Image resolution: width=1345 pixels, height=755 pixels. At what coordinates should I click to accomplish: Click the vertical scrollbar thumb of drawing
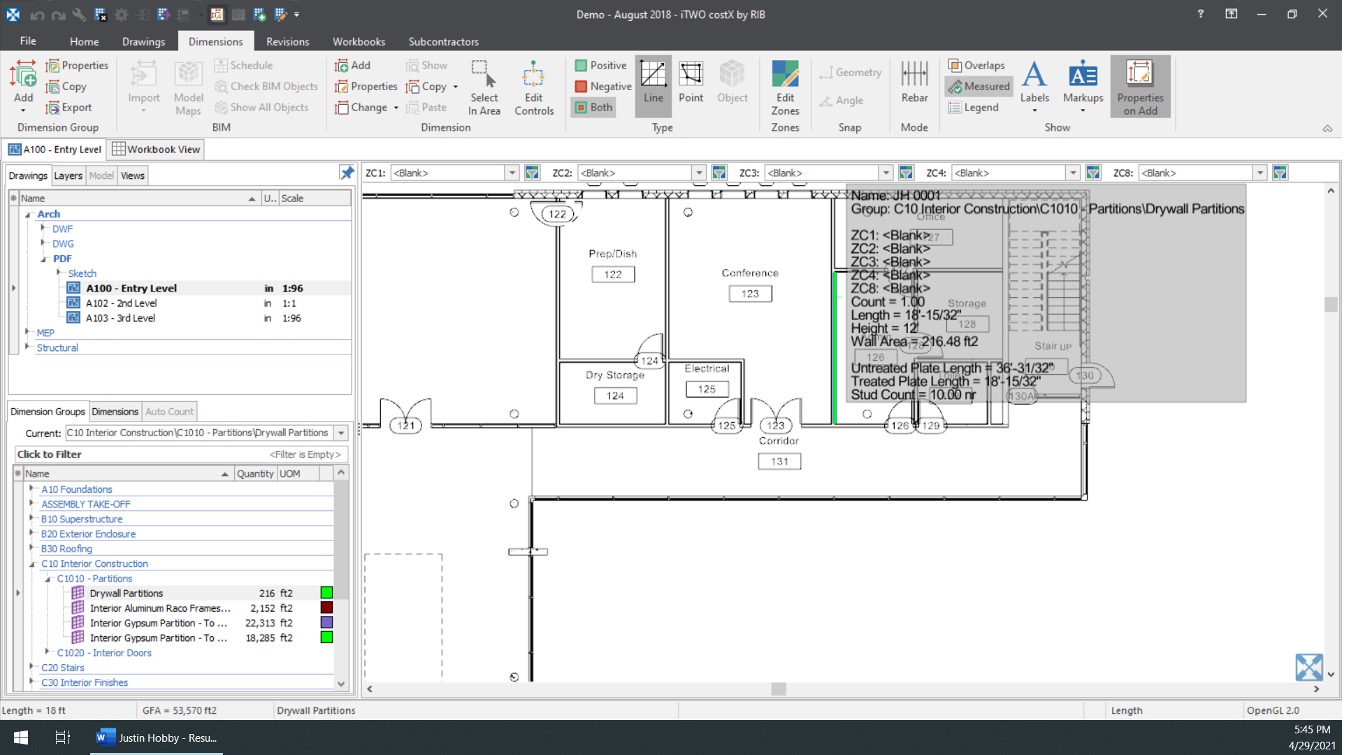point(1330,305)
